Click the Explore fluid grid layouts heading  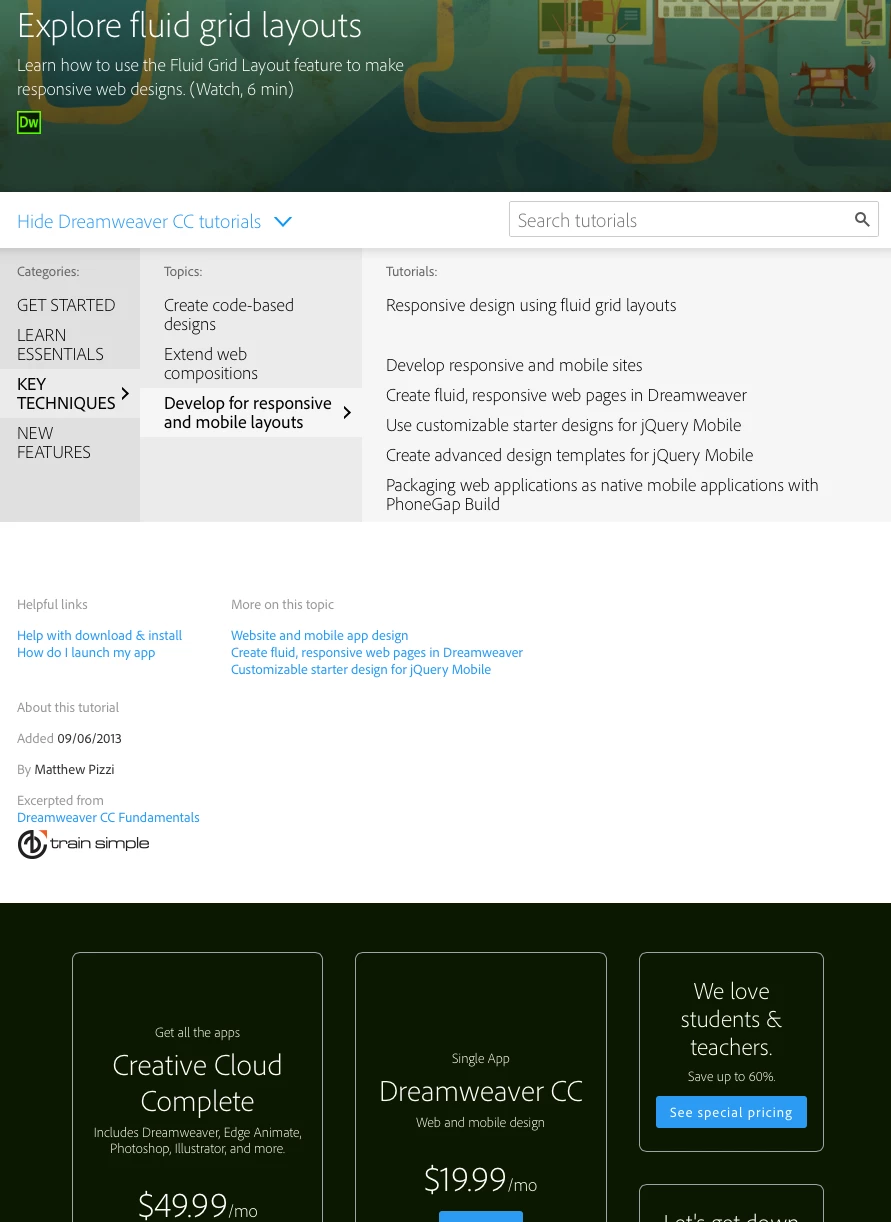click(189, 25)
